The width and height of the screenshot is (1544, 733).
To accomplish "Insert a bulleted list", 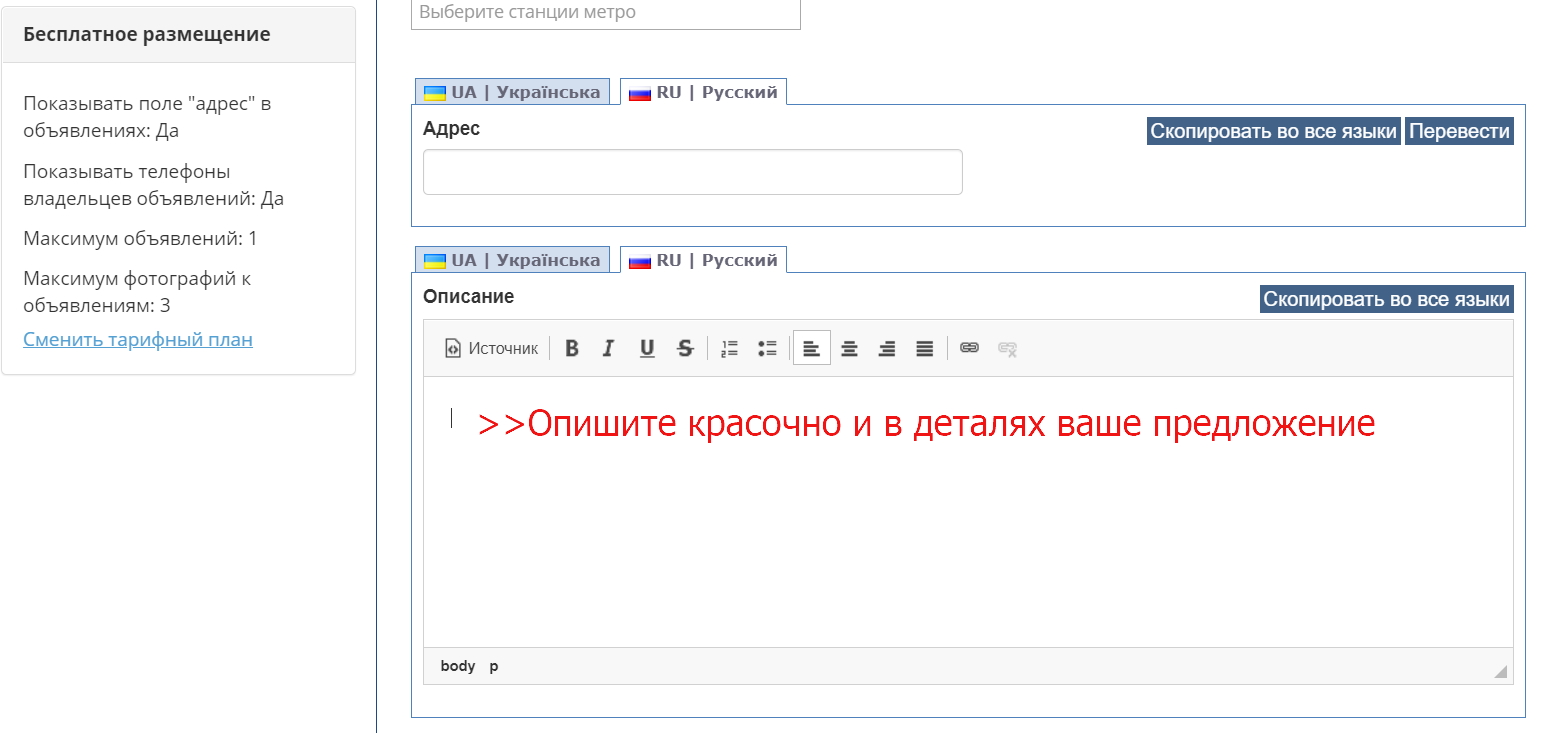I will coord(767,348).
